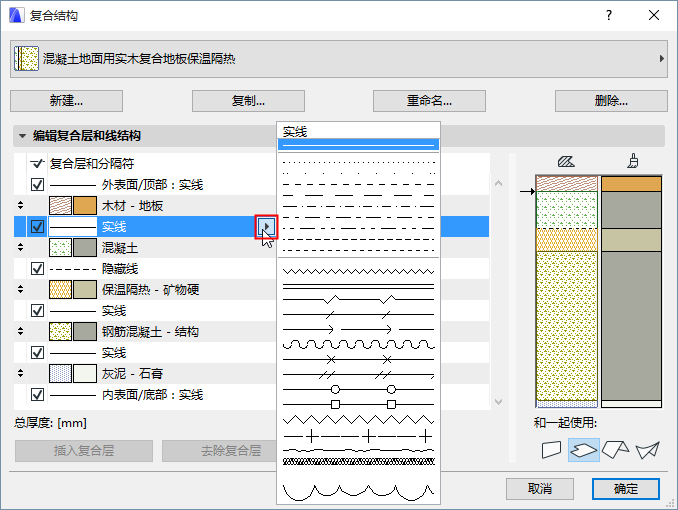The width and height of the screenshot is (678, 510).
Task: Click the 重命名... button
Action: tap(429, 101)
